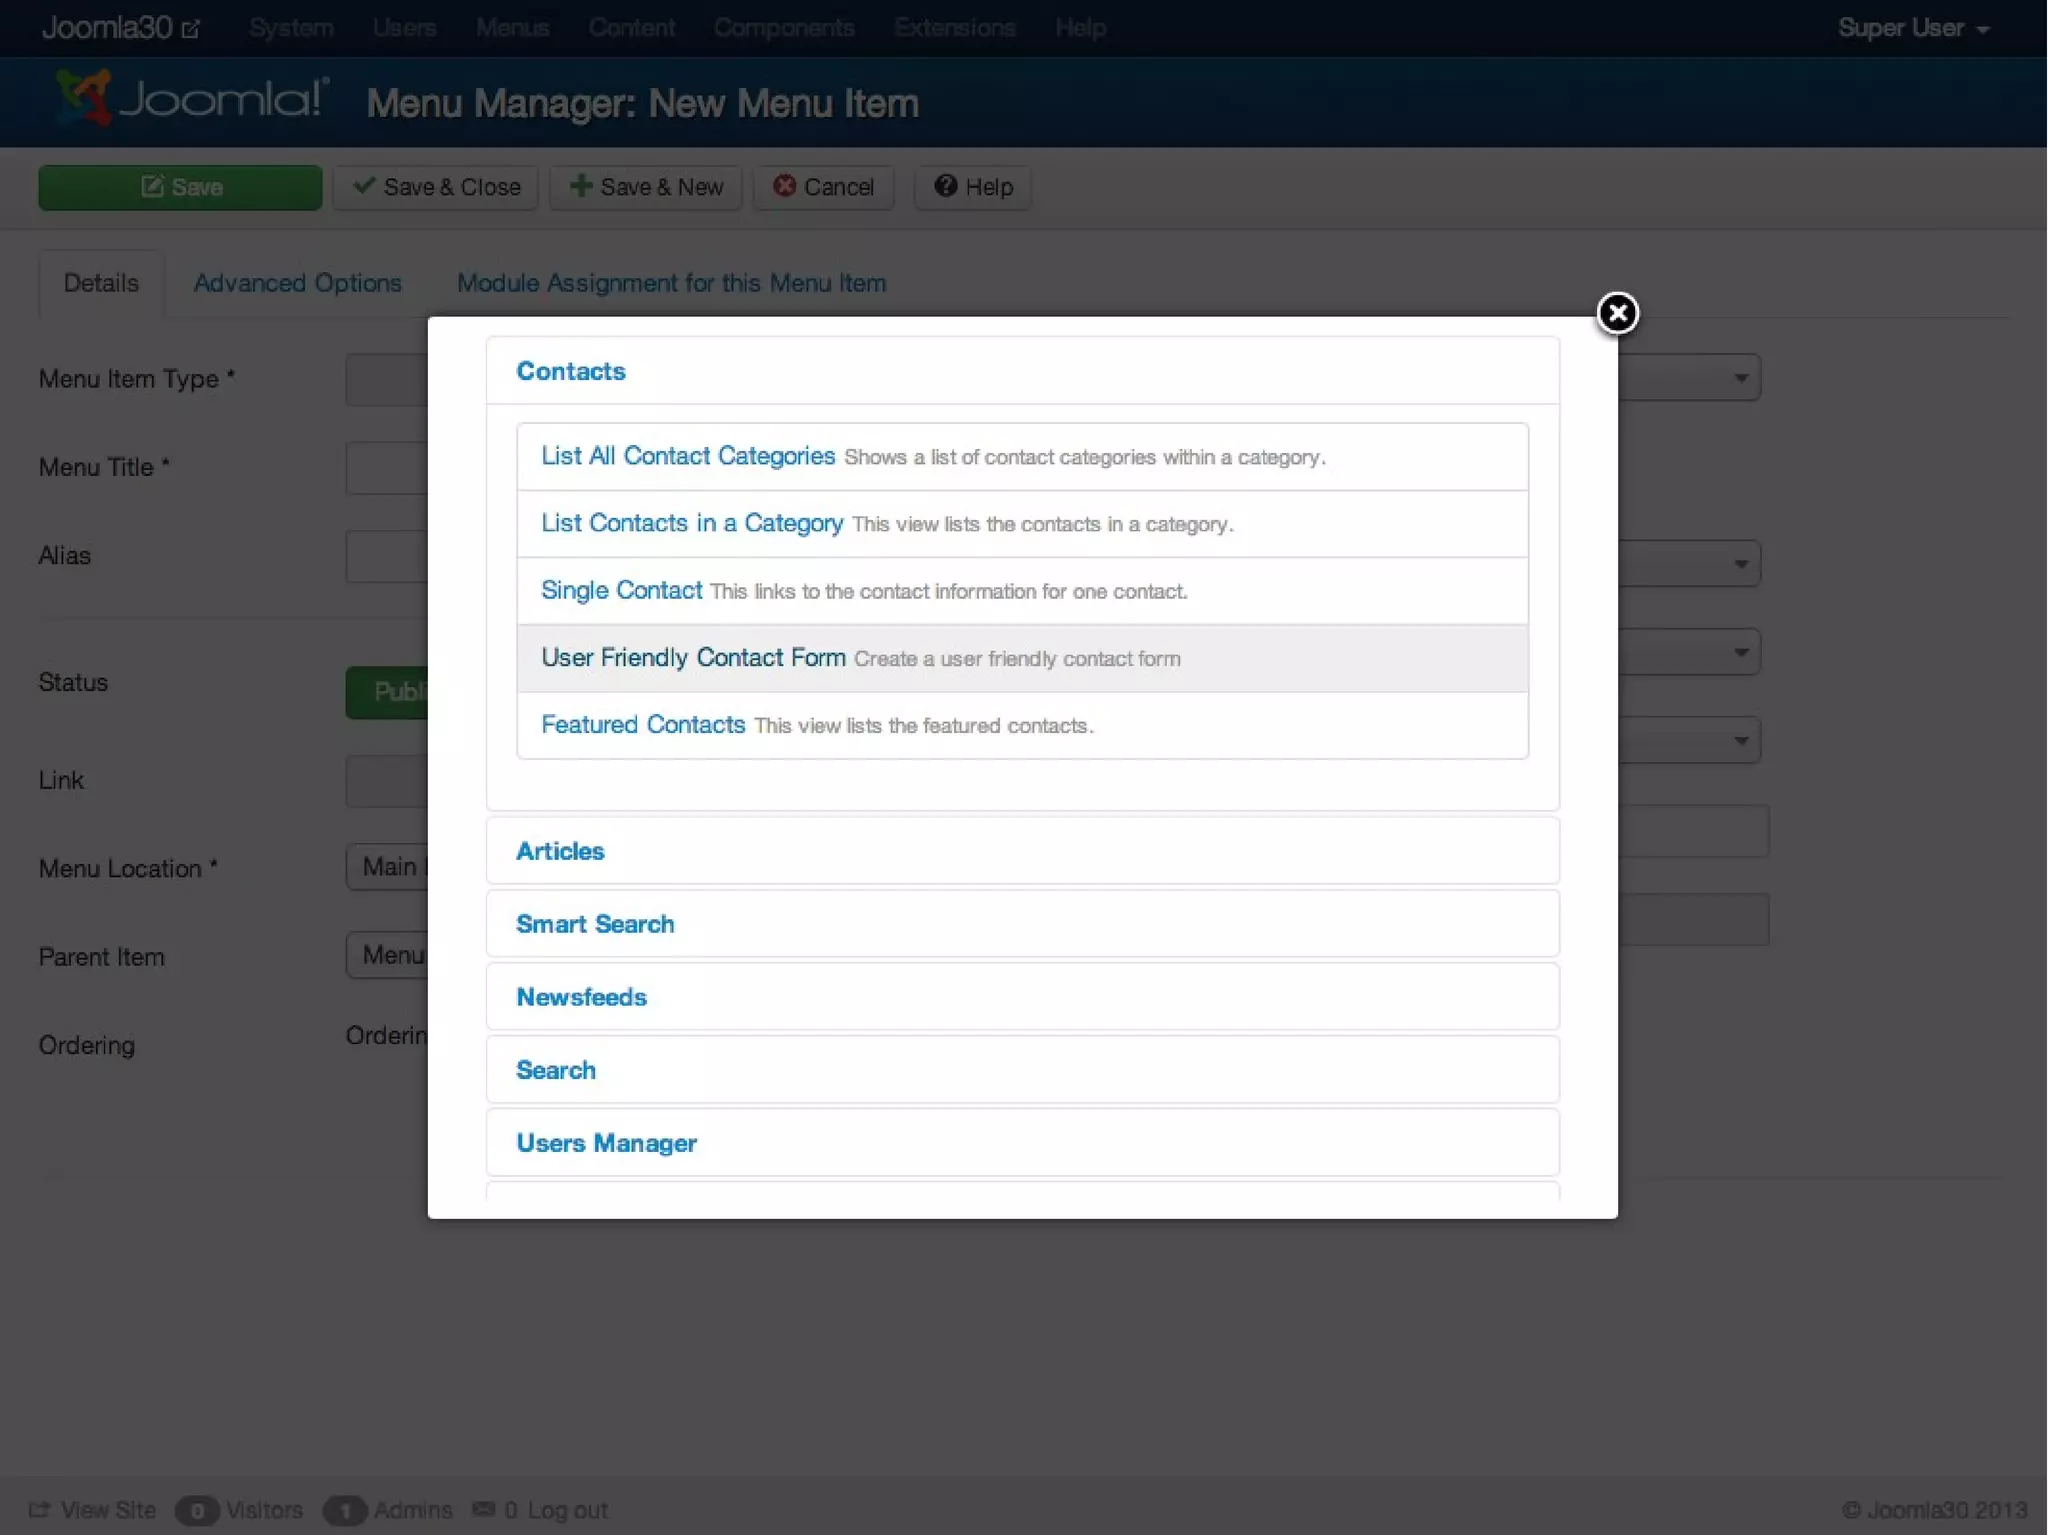
Task: Switch to Advanced Options tab
Action: tap(297, 283)
